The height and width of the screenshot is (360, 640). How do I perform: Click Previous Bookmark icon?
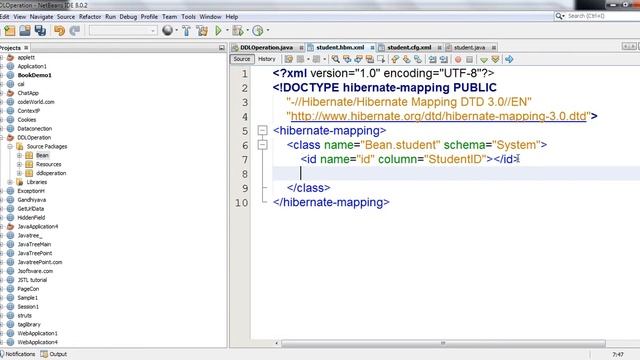(395, 59)
